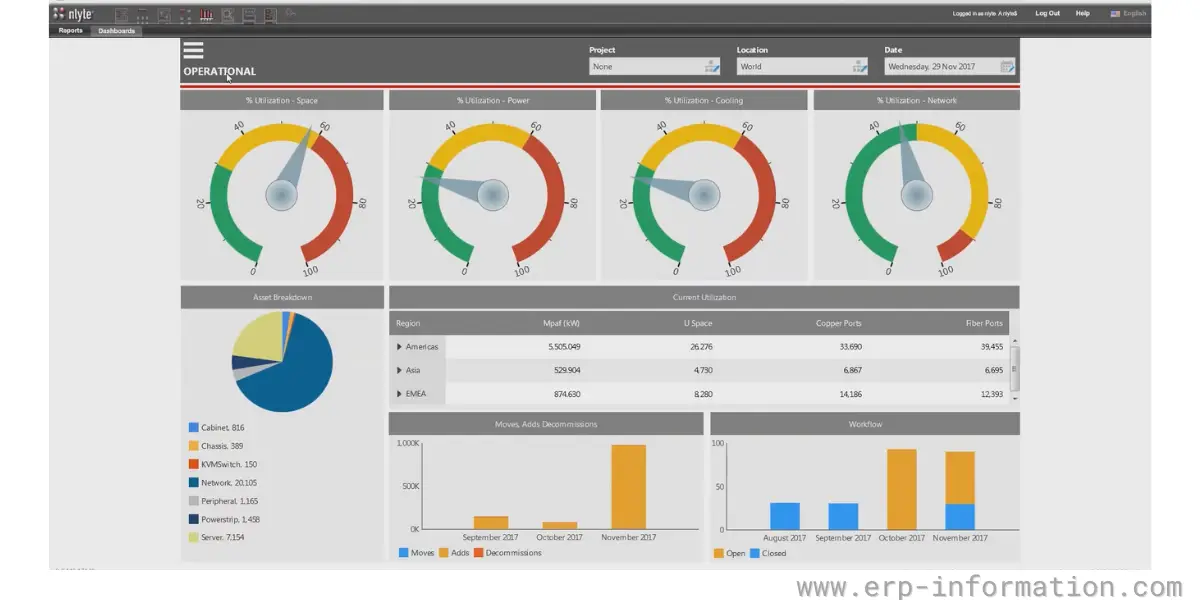Click the Log Out link
Viewport: 1200px width, 600px height.
pyautogui.click(x=1048, y=14)
